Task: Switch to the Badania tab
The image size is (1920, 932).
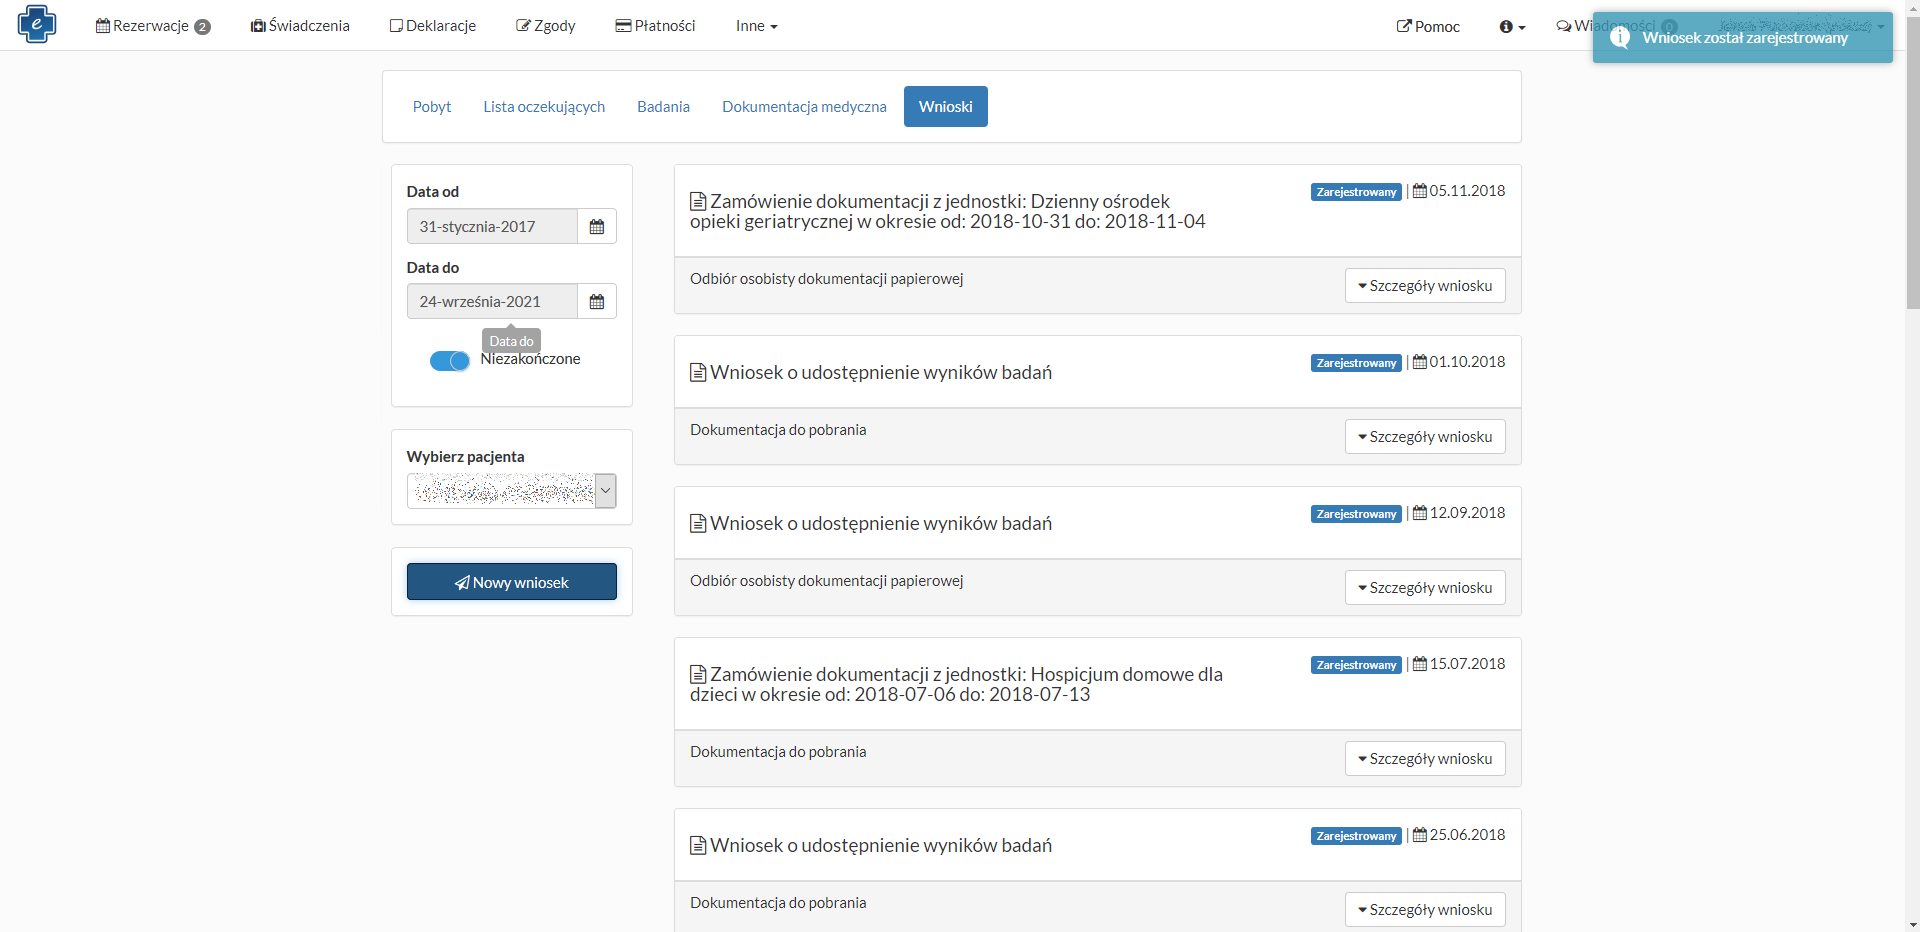Action: [663, 107]
